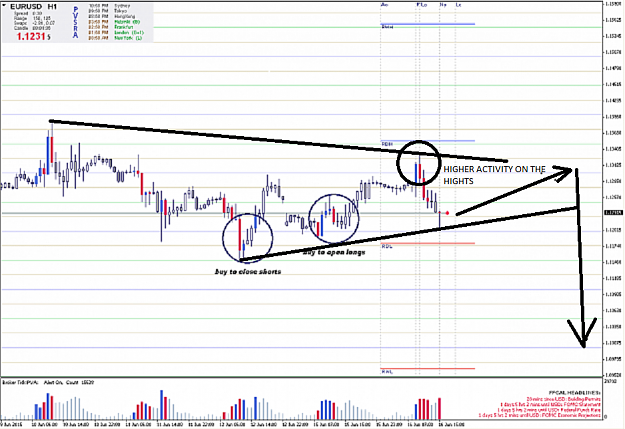
Task: Select the red 1.1231 bid price readout
Action: click(x=33, y=36)
